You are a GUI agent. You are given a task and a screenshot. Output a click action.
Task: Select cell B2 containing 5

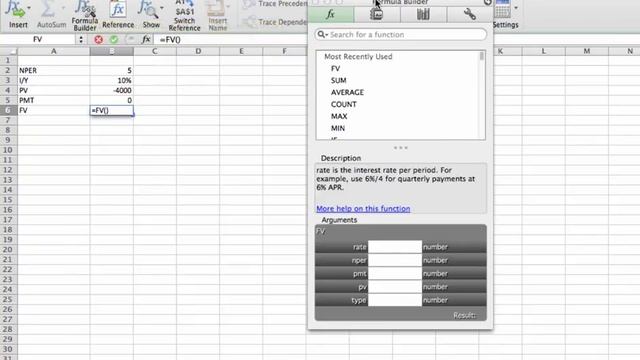click(111, 71)
